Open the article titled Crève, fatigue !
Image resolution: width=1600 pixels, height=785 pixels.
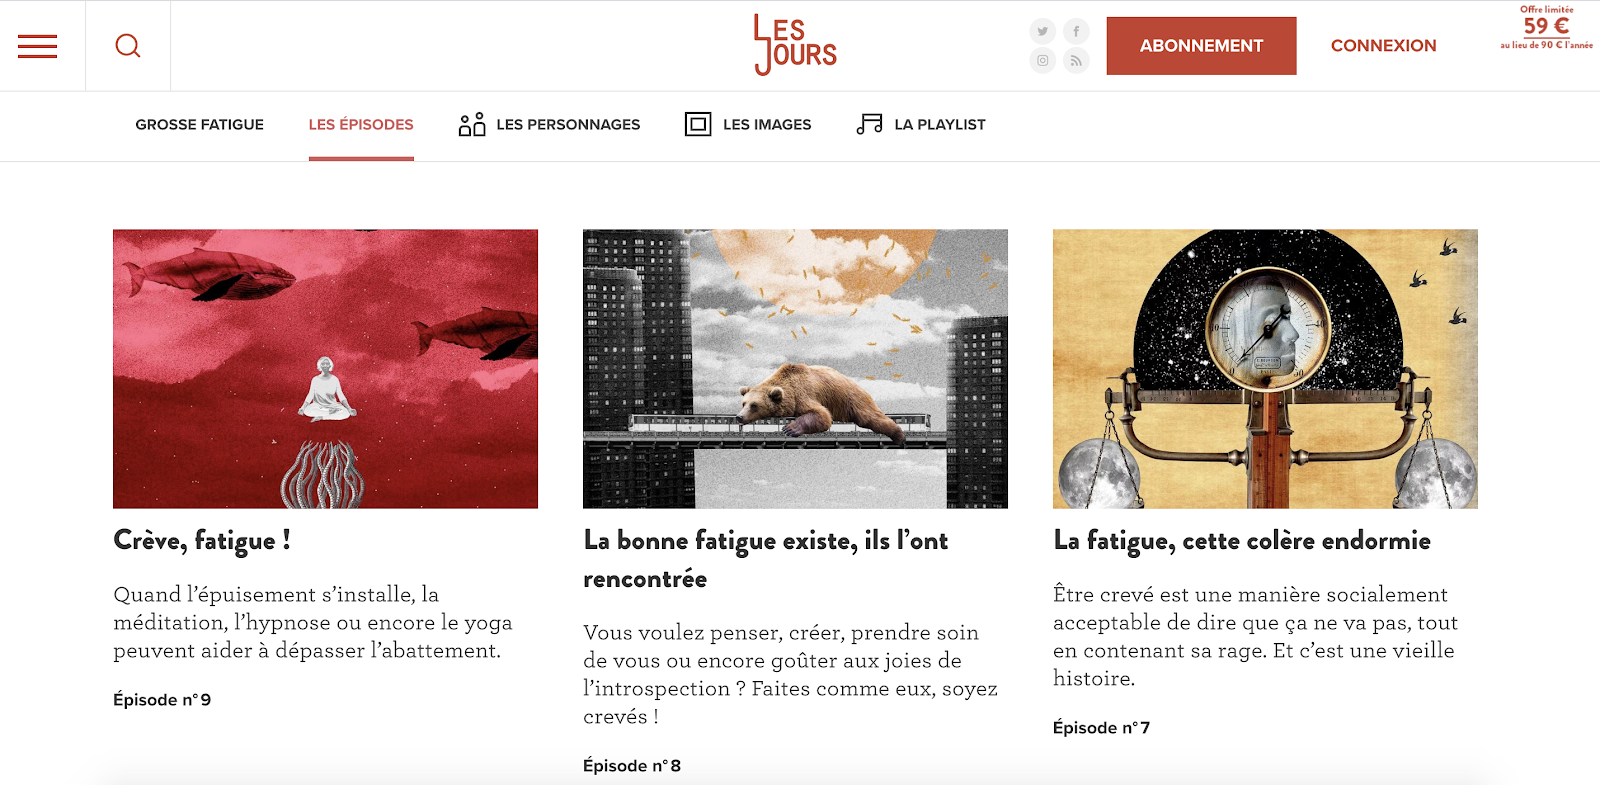[202, 541]
